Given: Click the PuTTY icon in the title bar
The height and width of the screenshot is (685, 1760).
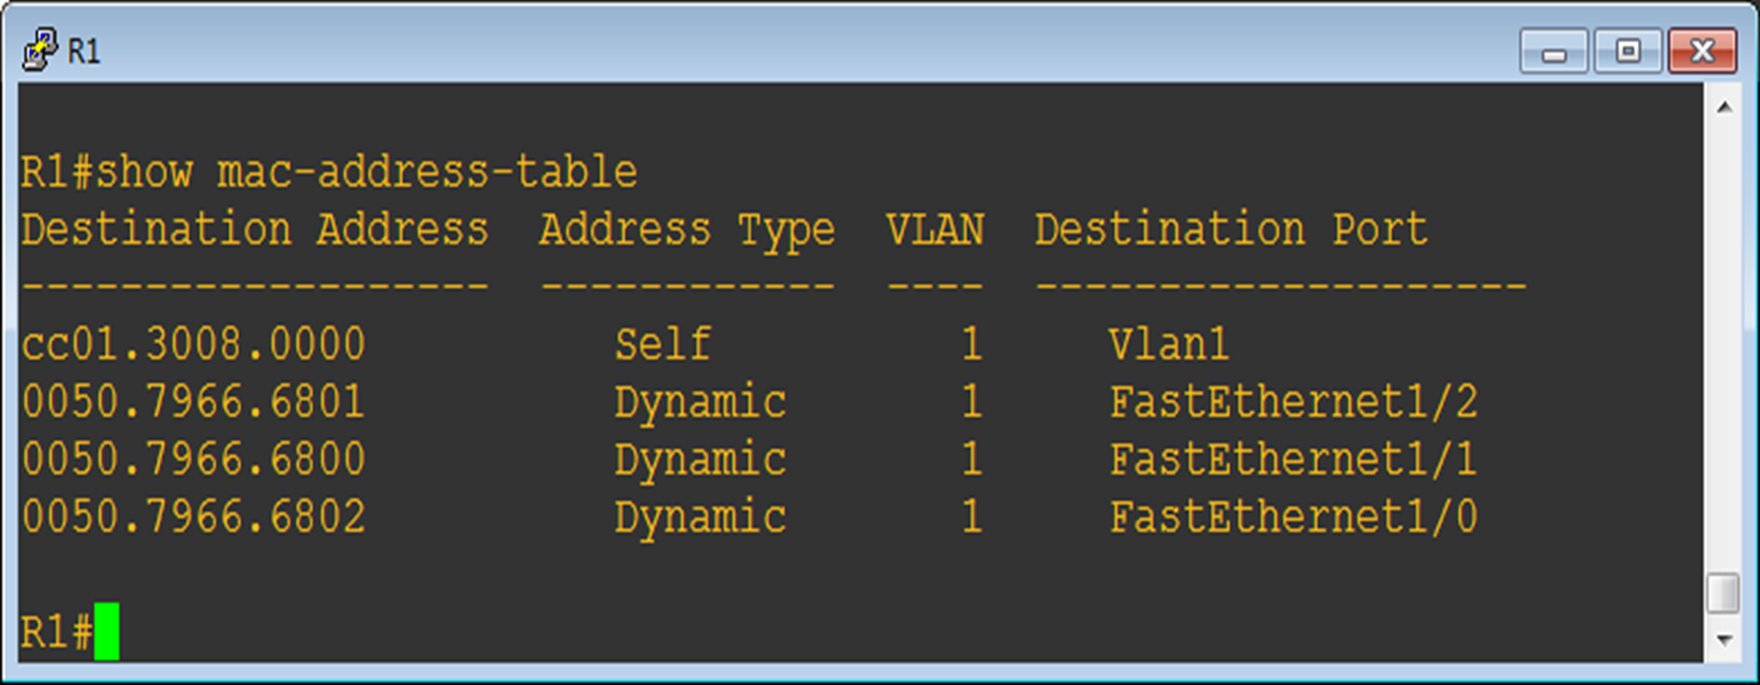Looking at the screenshot, I should point(40,50).
